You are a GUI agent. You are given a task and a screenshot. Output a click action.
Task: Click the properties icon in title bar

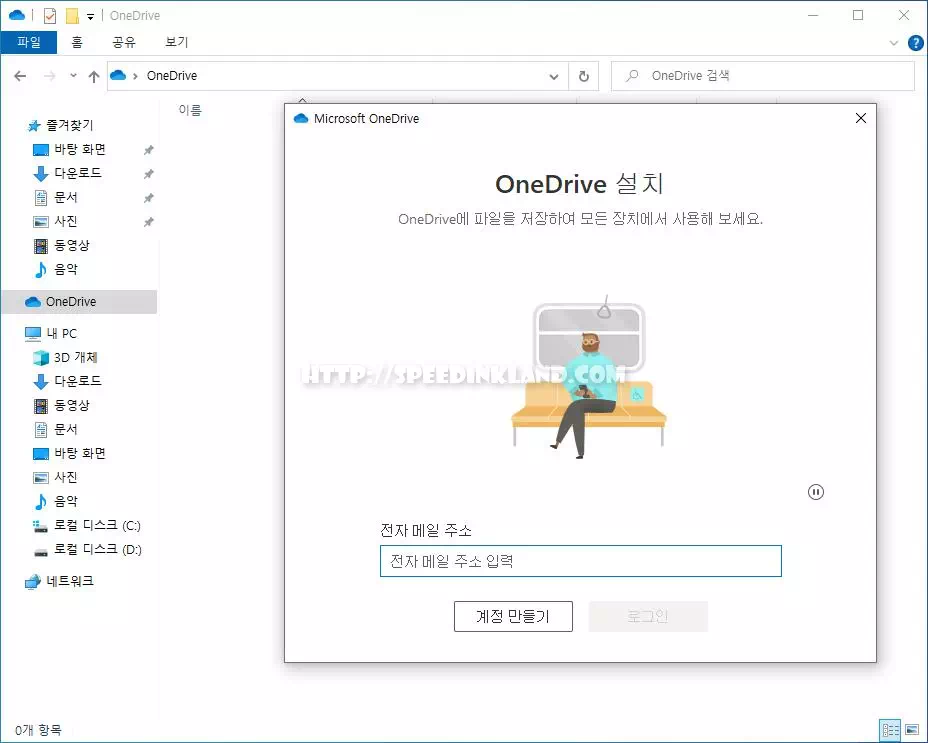tap(50, 16)
